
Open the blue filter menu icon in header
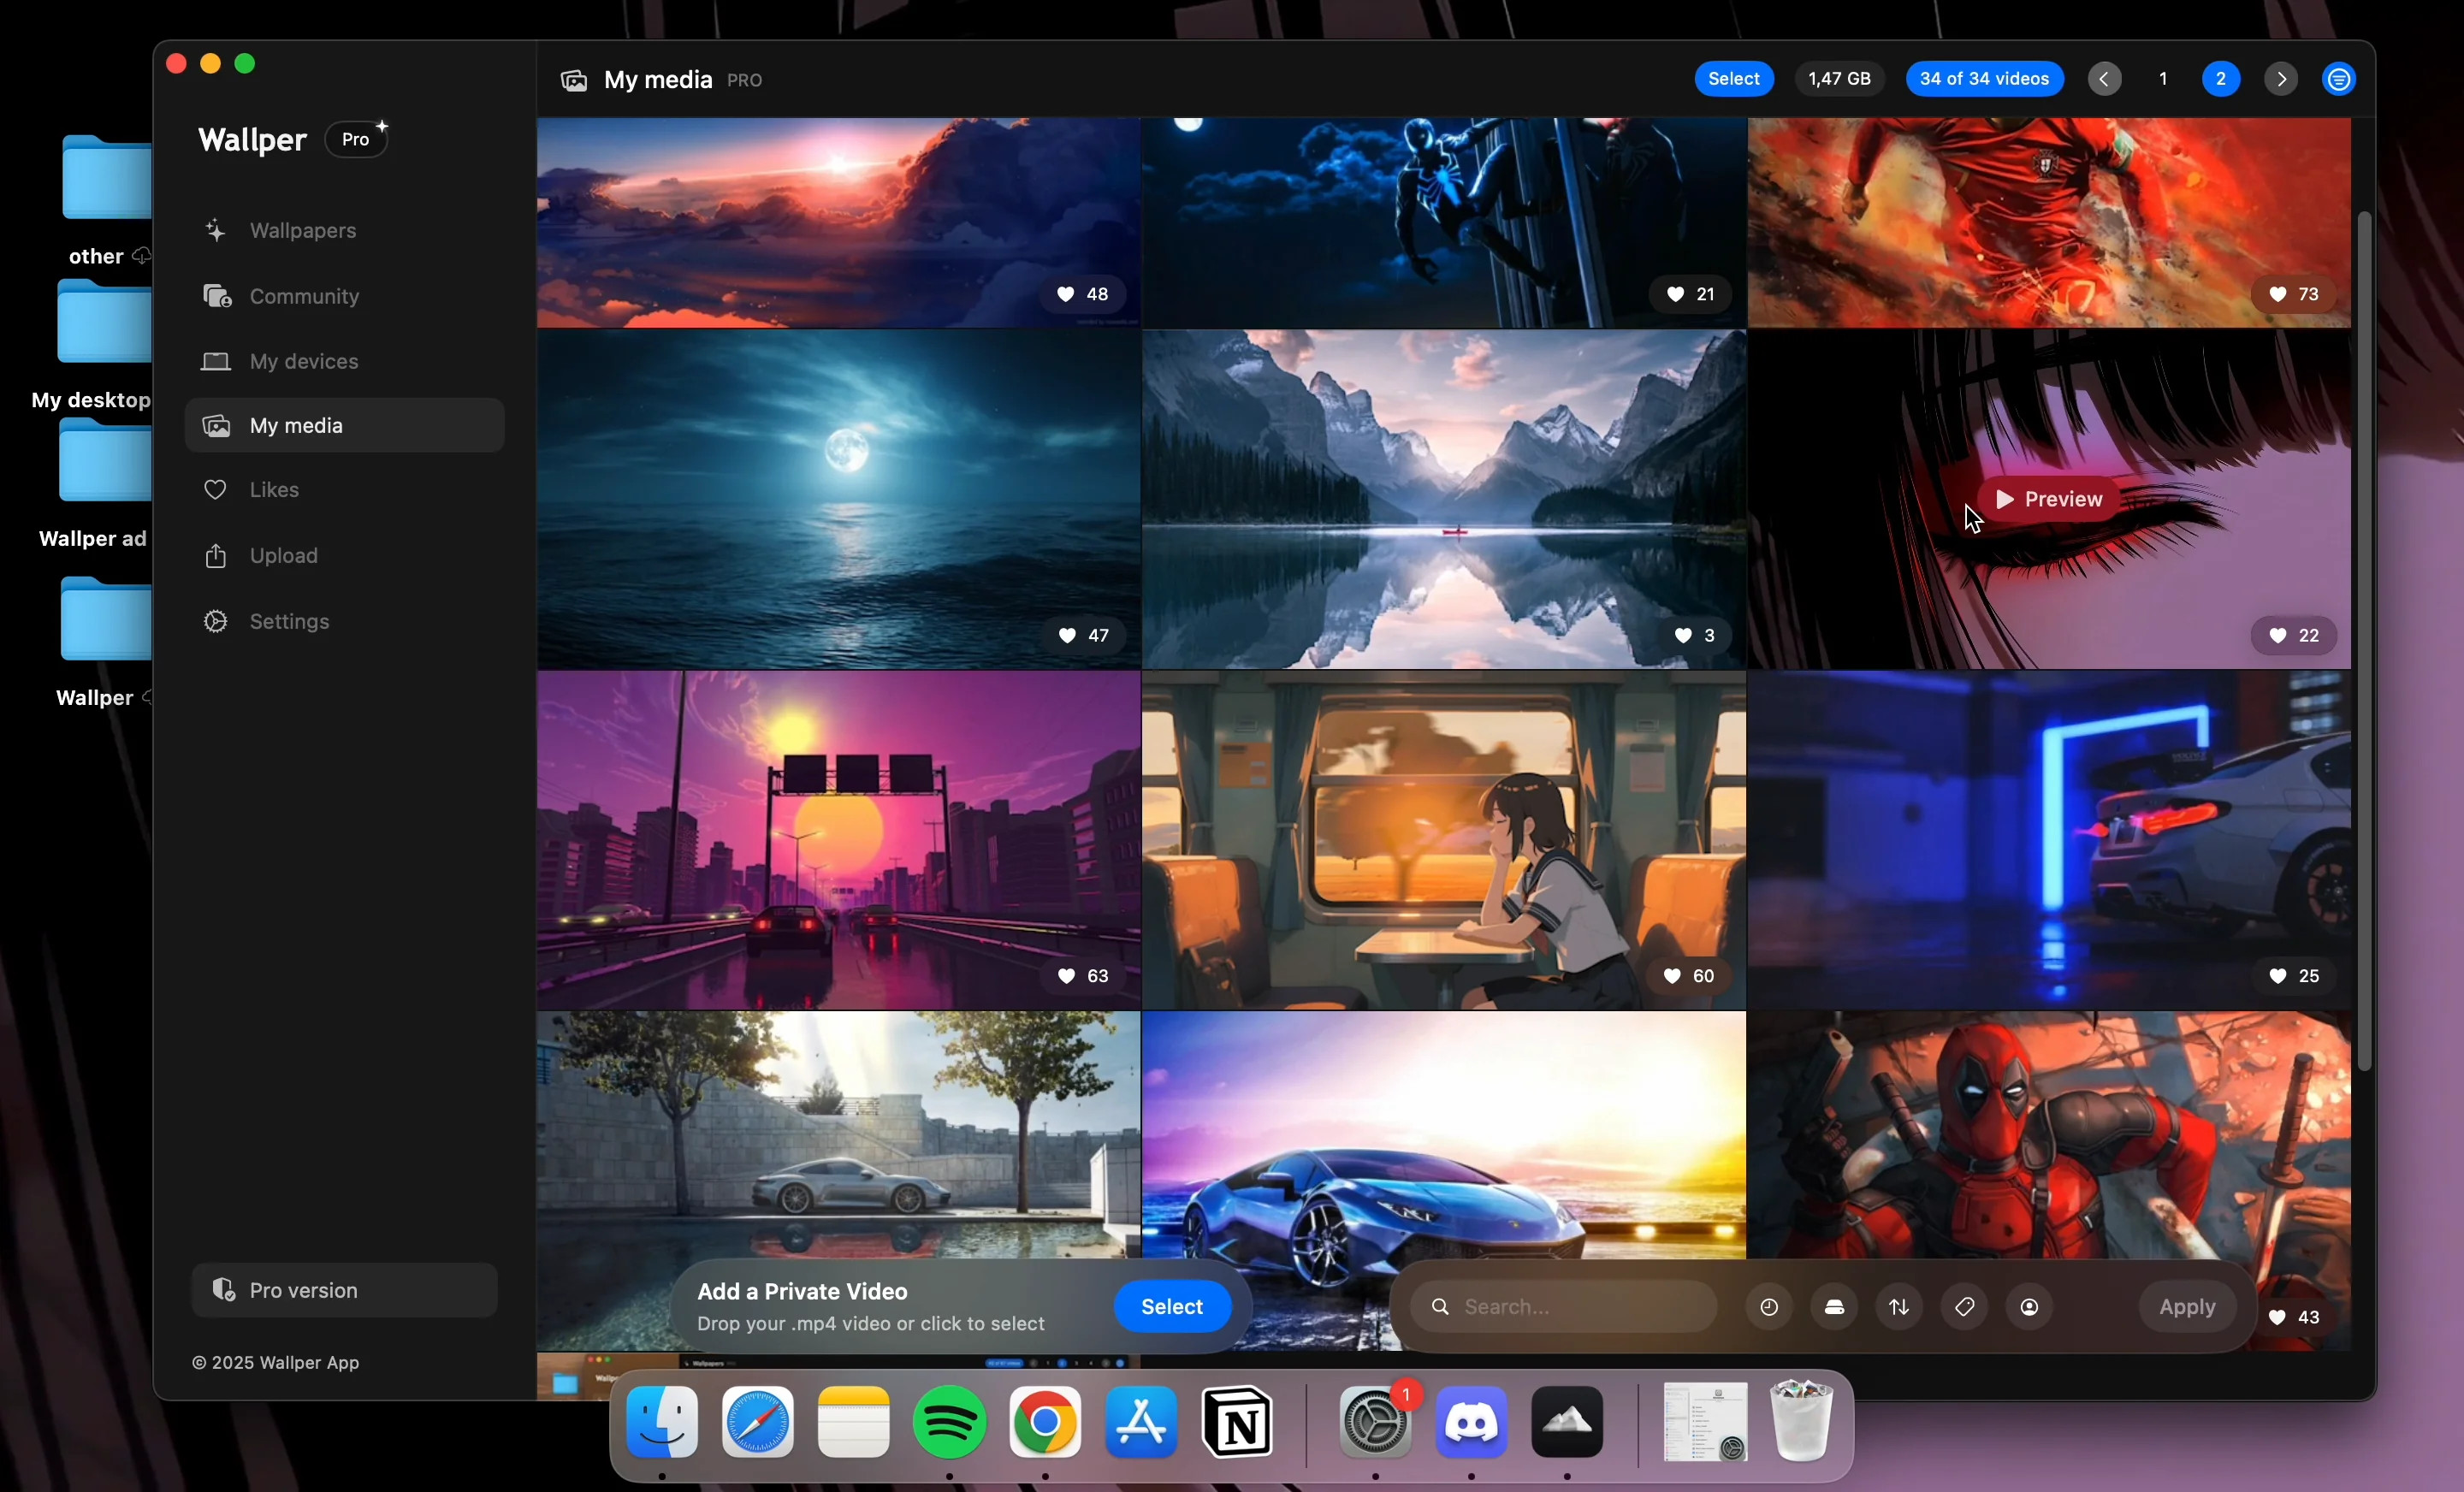click(x=2339, y=79)
